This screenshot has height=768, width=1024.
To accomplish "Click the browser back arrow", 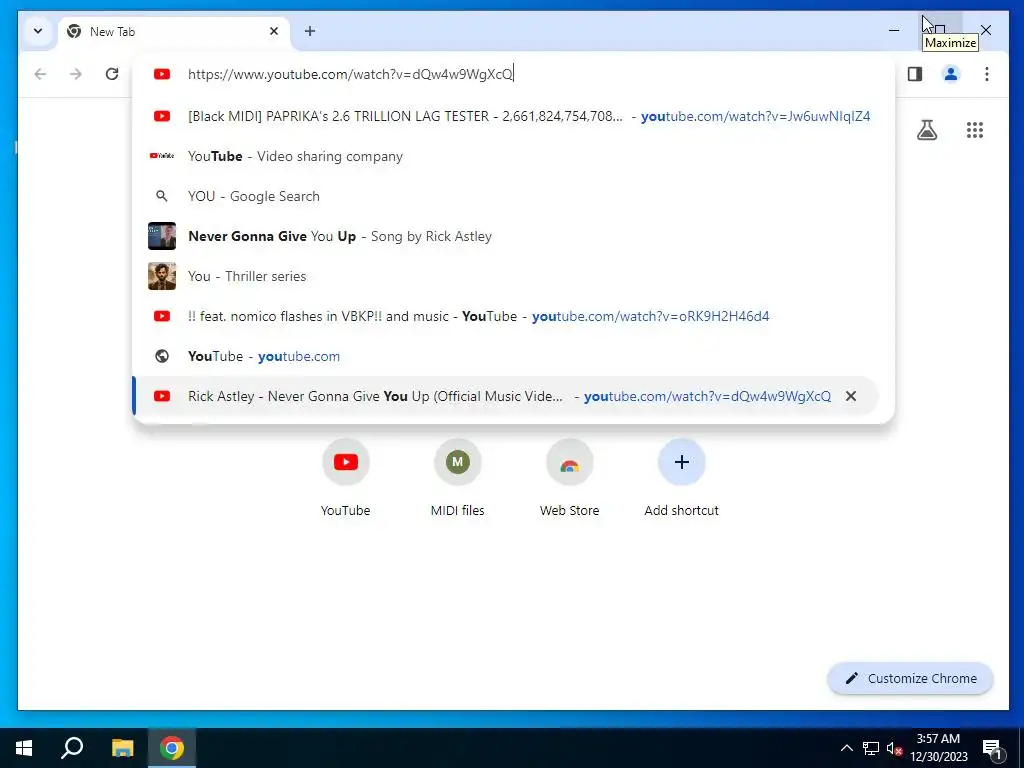I will click(40, 74).
